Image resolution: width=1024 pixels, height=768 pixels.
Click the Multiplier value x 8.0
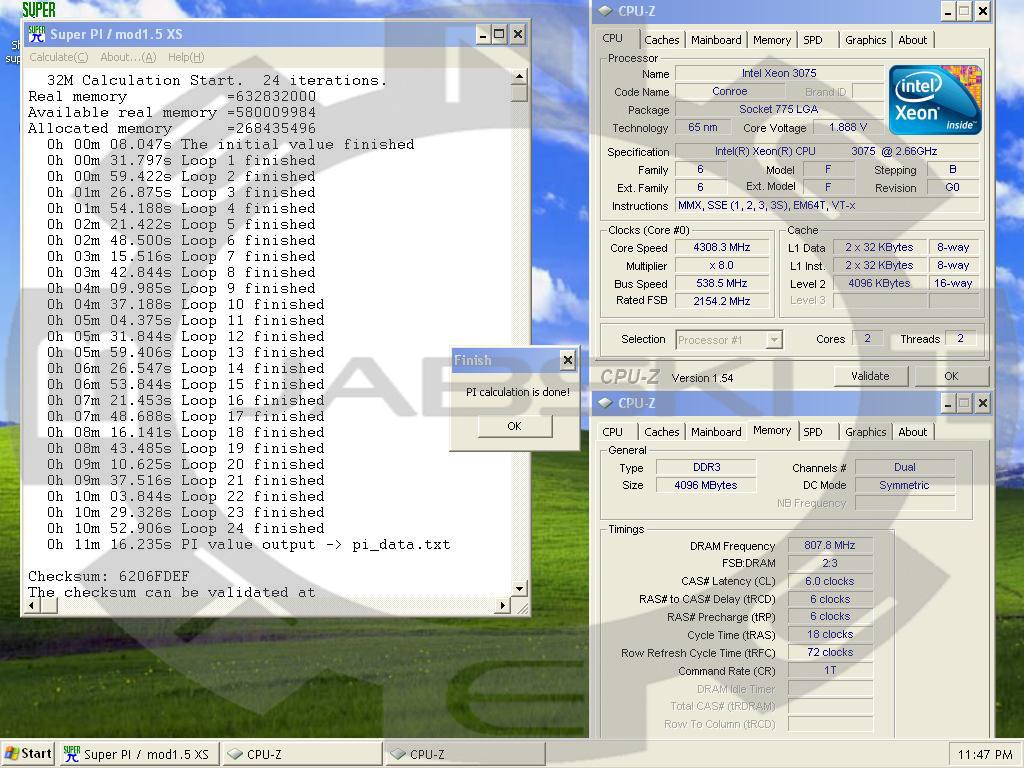[722, 265]
